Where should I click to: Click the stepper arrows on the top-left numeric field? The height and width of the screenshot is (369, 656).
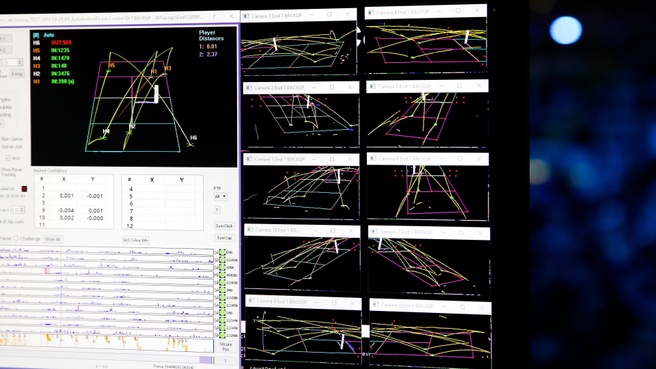(20, 62)
